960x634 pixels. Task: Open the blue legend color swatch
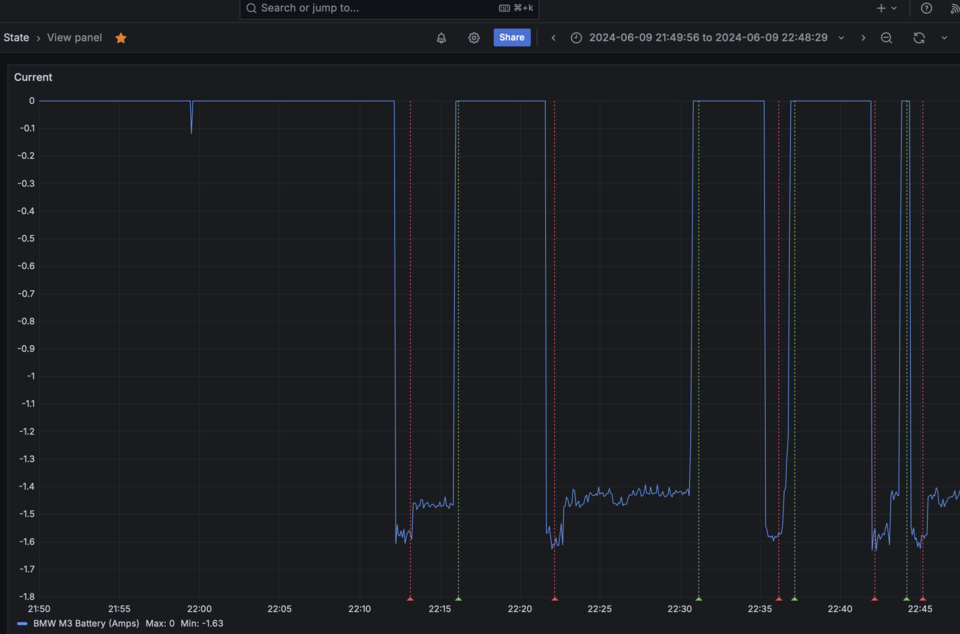23,624
